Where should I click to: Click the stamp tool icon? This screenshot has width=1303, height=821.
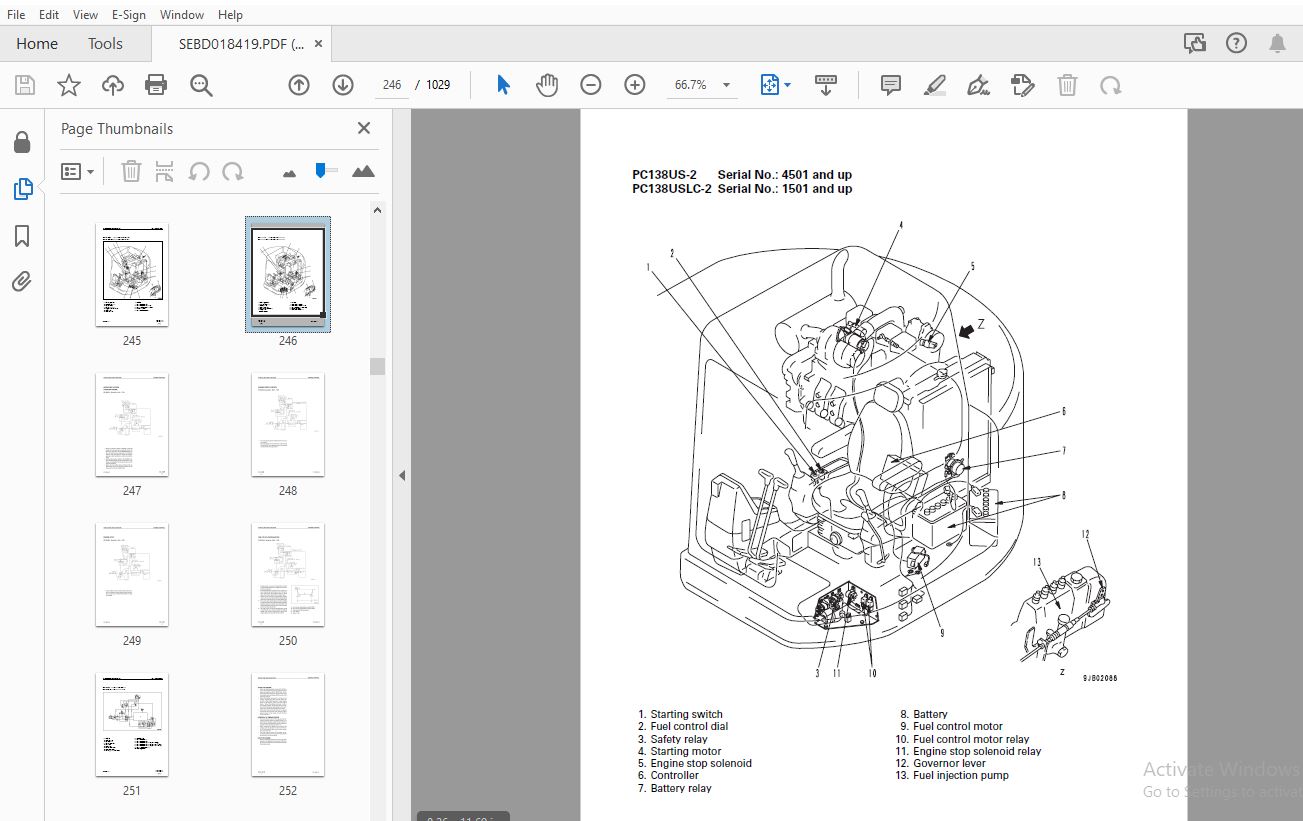pyautogui.click(x=1023, y=85)
